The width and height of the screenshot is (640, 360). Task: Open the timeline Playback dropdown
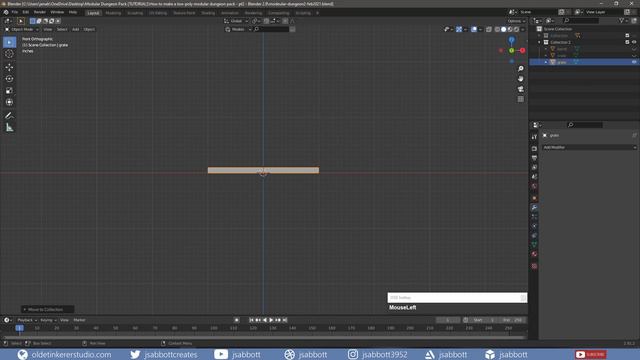coord(27,320)
